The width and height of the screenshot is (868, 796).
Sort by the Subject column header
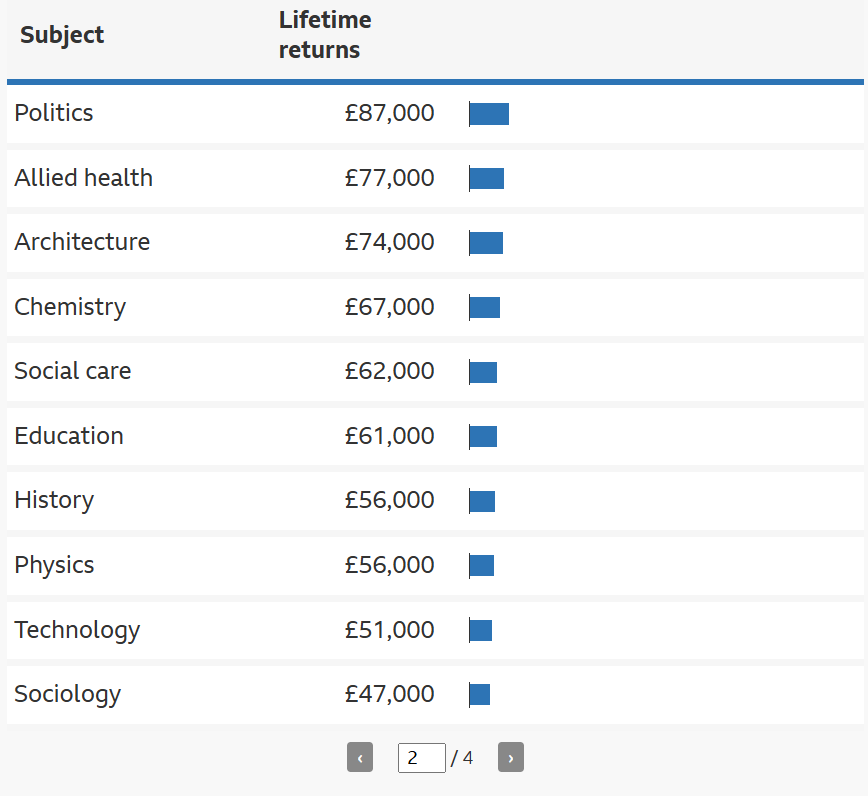click(61, 35)
